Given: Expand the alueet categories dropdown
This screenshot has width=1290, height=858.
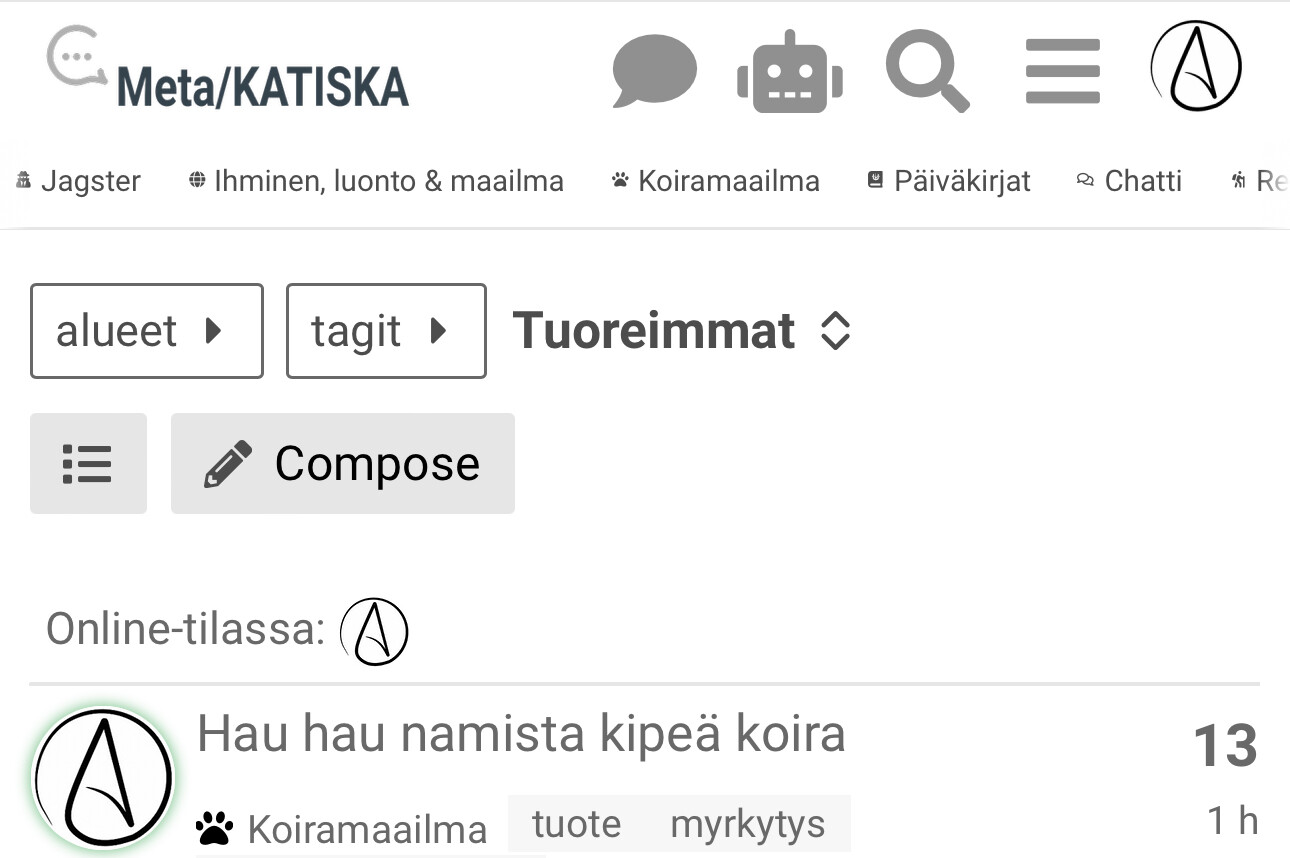Looking at the screenshot, I should click(146, 331).
